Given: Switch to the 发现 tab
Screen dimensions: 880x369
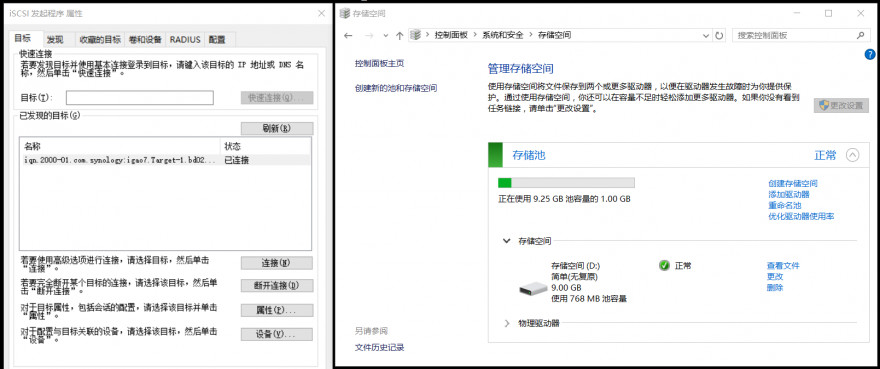Looking at the screenshot, I should click(55, 40).
